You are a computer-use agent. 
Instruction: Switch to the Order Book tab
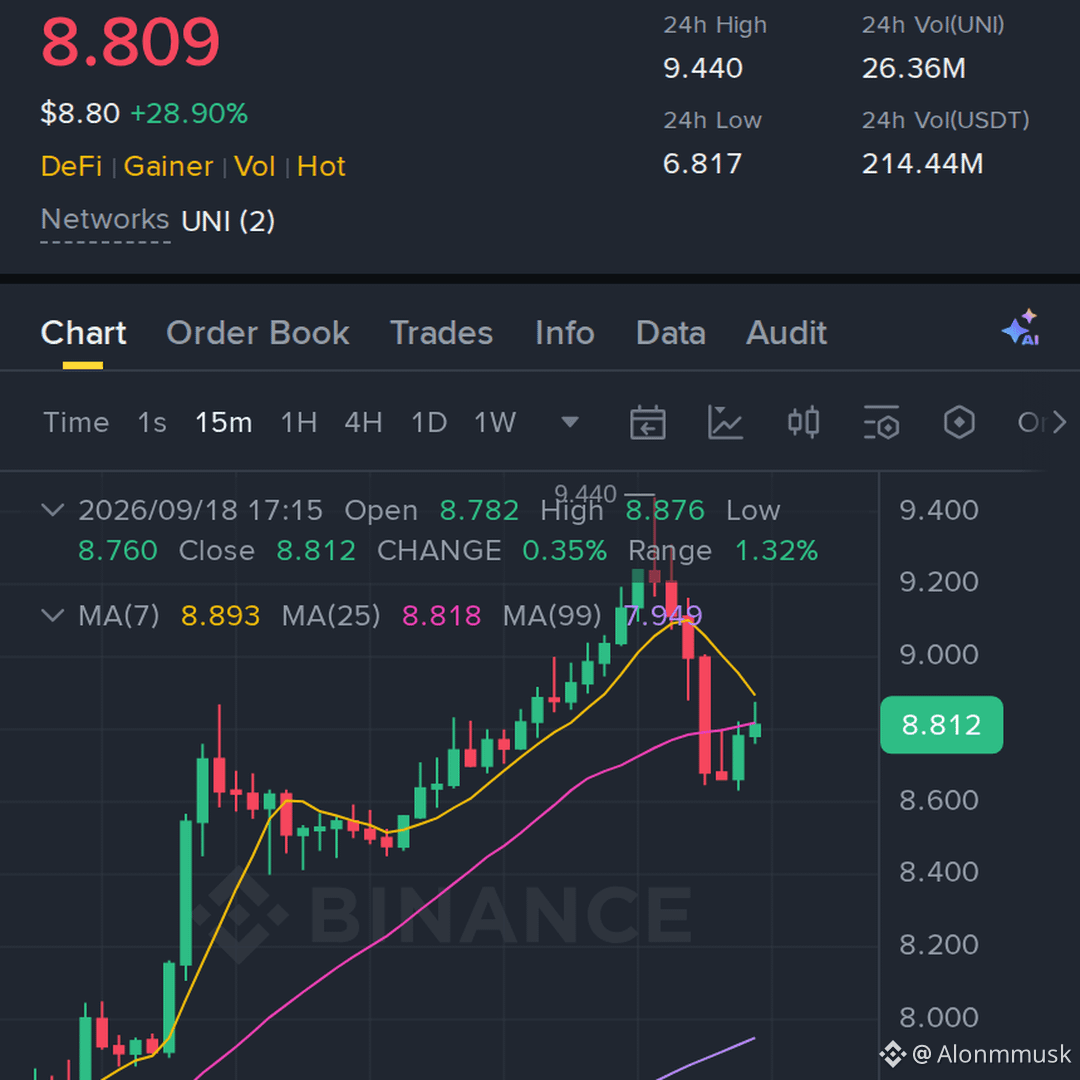(x=258, y=333)
